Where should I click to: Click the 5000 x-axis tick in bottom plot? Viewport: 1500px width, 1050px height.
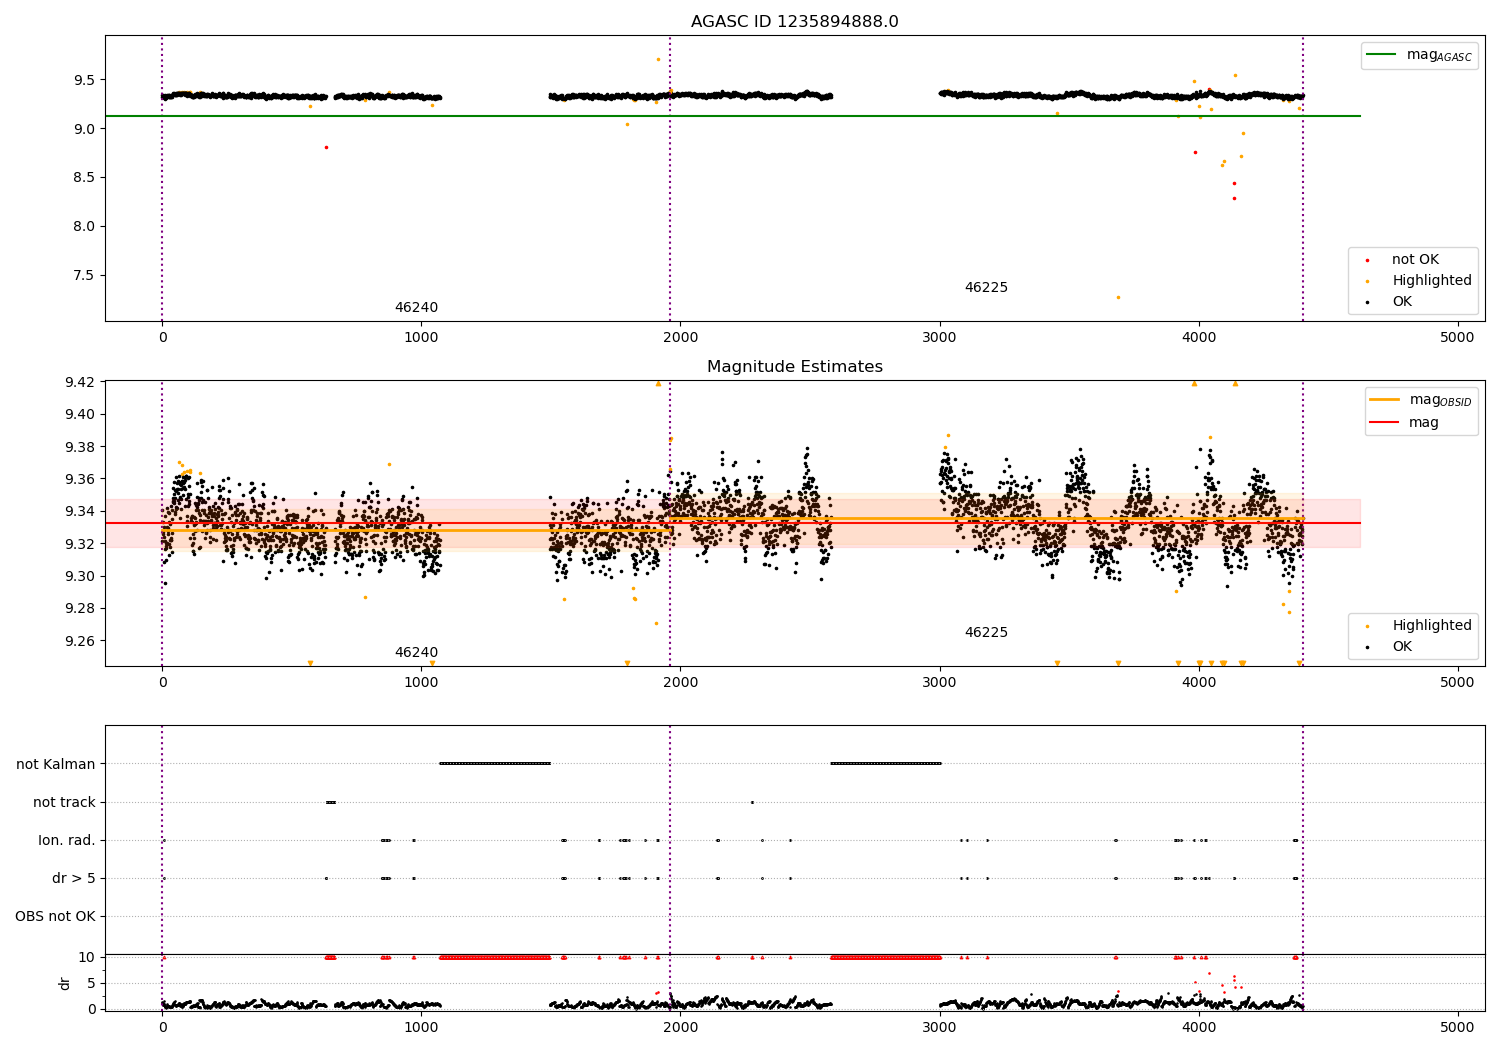coord(1457,1026)
